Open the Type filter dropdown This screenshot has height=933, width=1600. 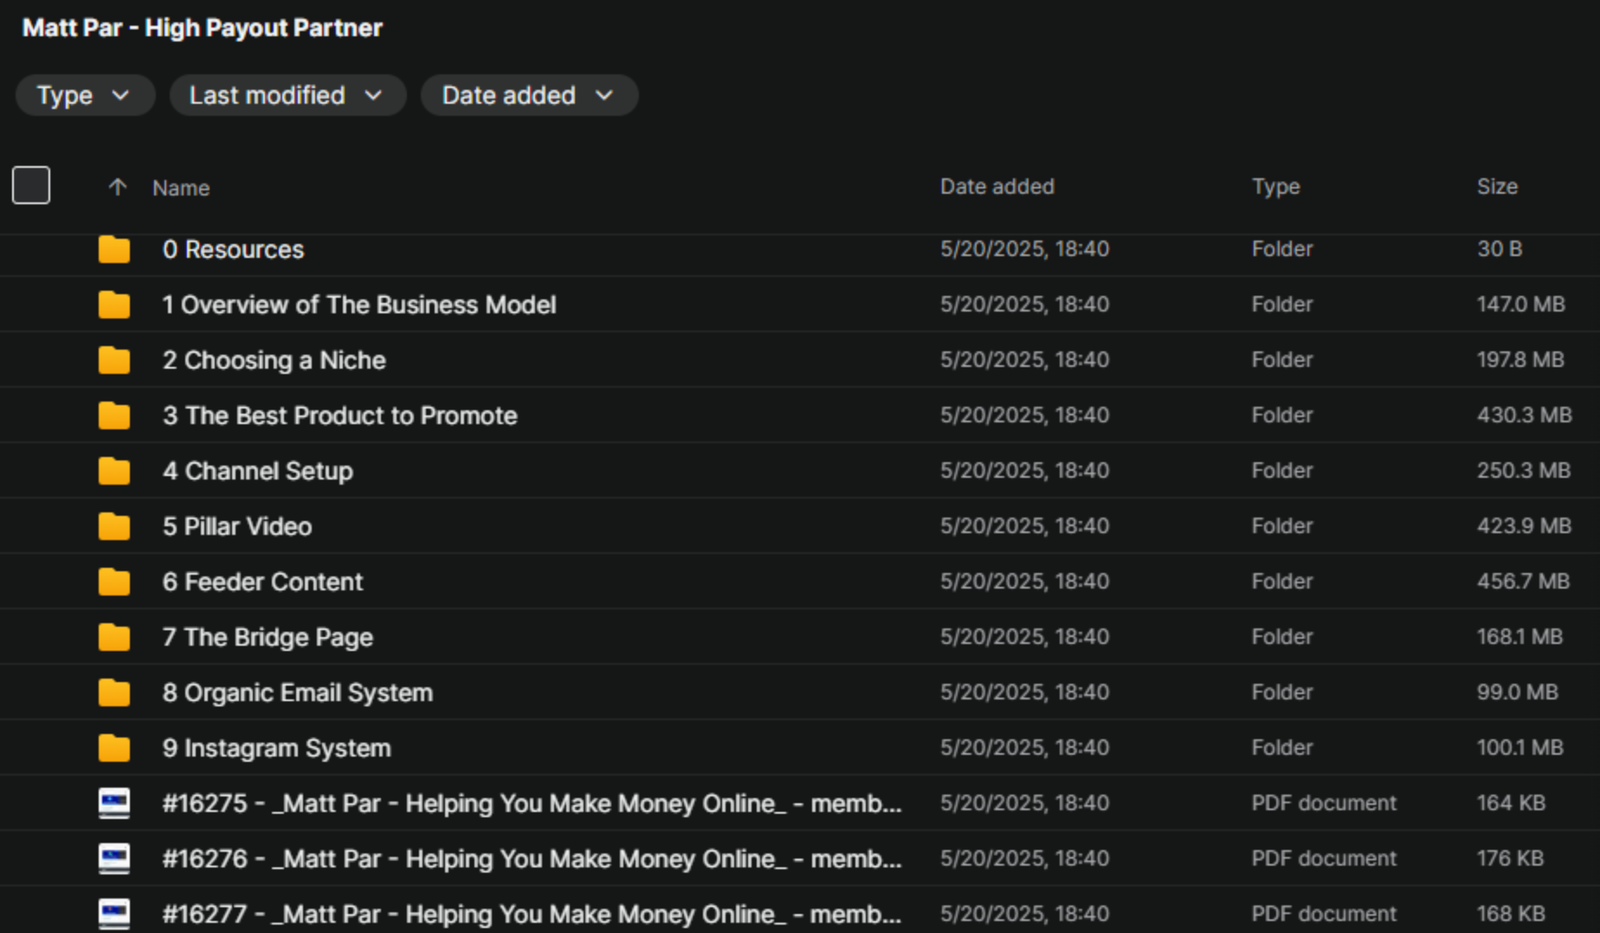point(84,95)
